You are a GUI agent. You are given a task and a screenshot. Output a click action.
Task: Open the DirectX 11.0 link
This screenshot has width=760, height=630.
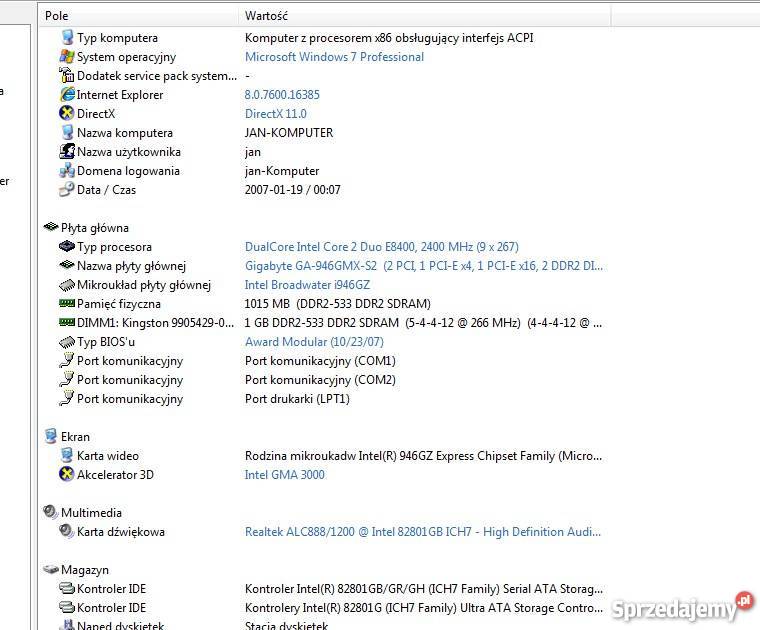pos(276,114)
